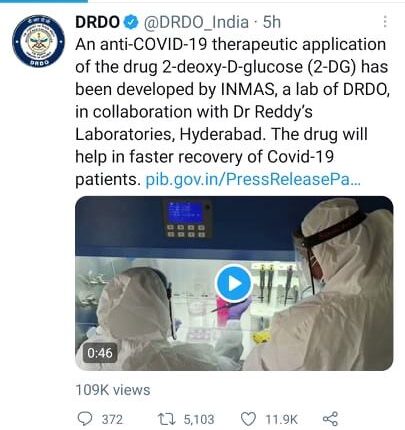This screenshot has width=405, height=430.
Task: Click the 5h timestamp
Action: [272, 22]
